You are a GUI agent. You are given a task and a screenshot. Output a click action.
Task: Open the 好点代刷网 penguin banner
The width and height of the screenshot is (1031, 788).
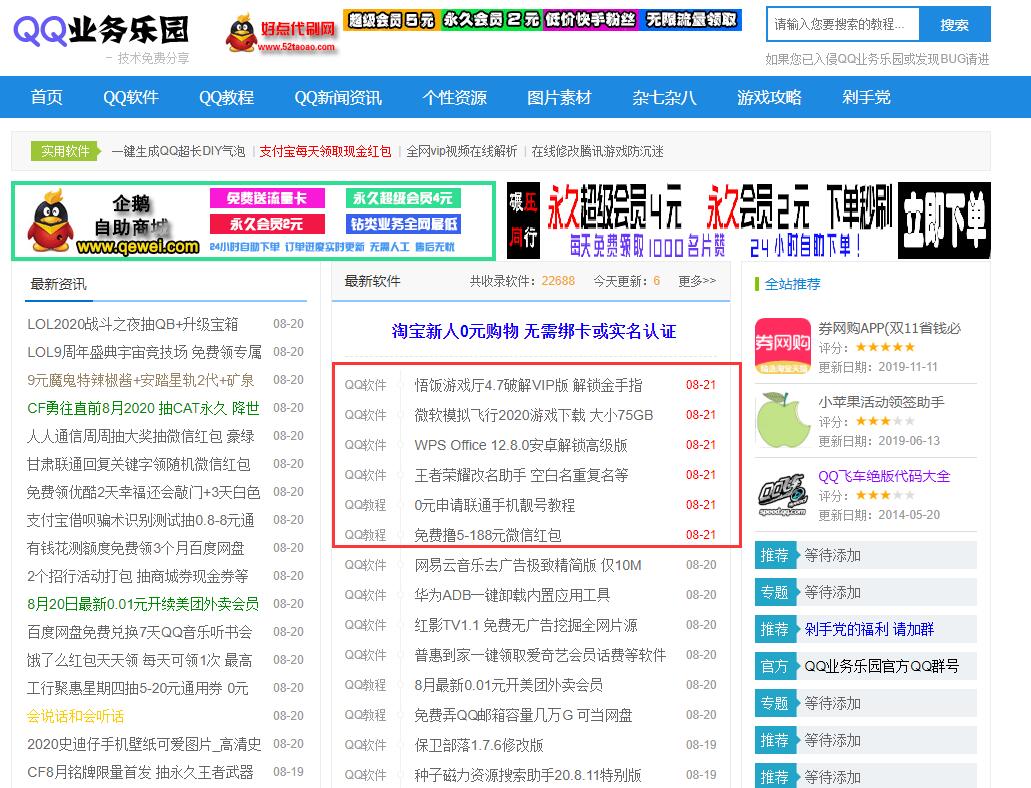point(281,34)
